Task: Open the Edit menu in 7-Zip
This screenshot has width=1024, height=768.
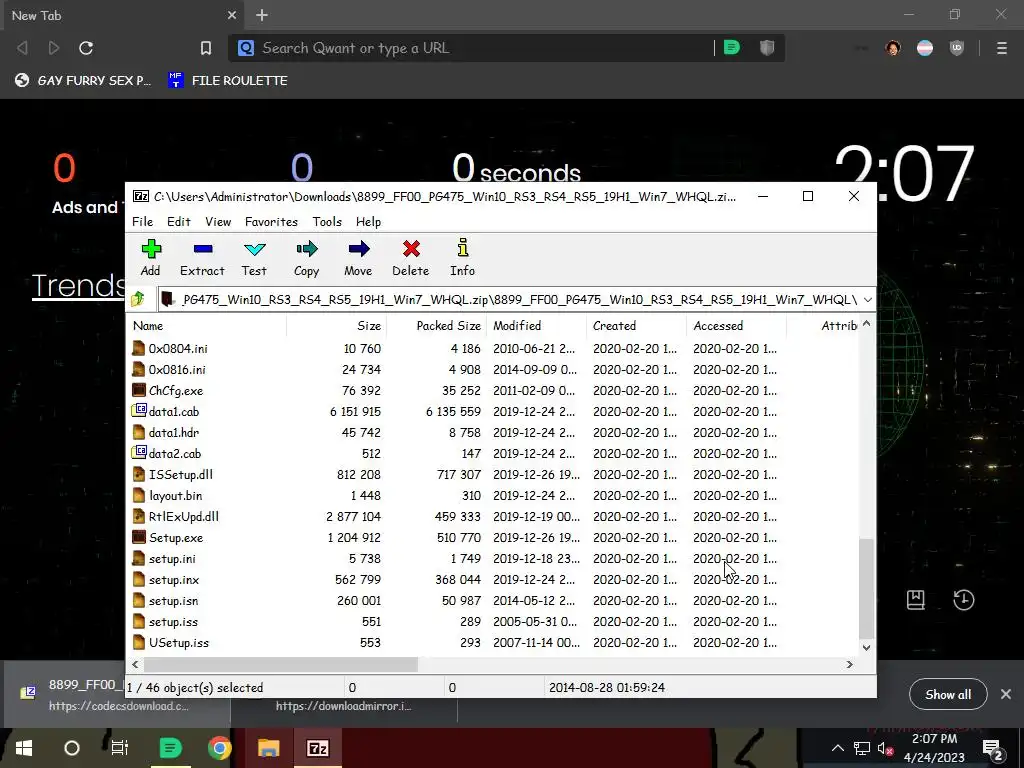Action: [x=178, y=221]
